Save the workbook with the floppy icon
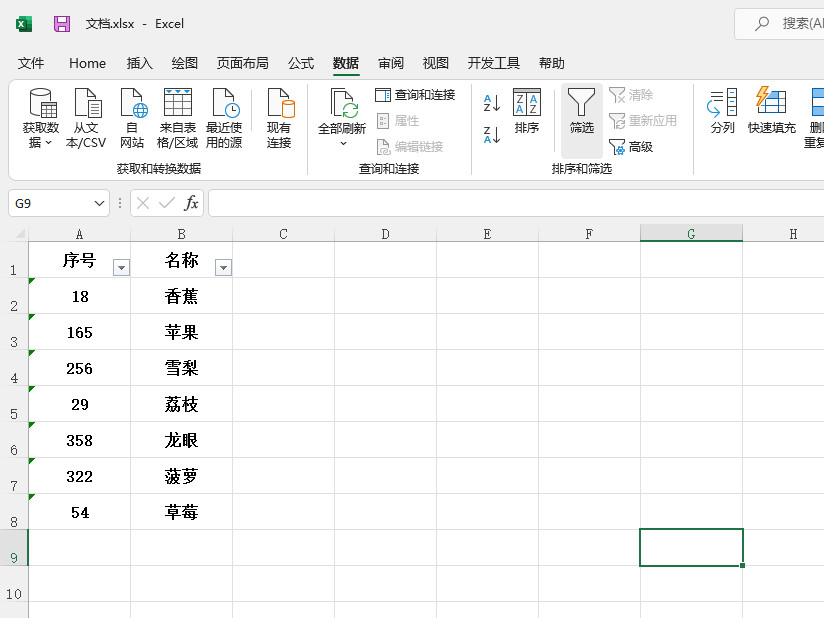Viewport: 824px width, 618px height. click(62, 24)
